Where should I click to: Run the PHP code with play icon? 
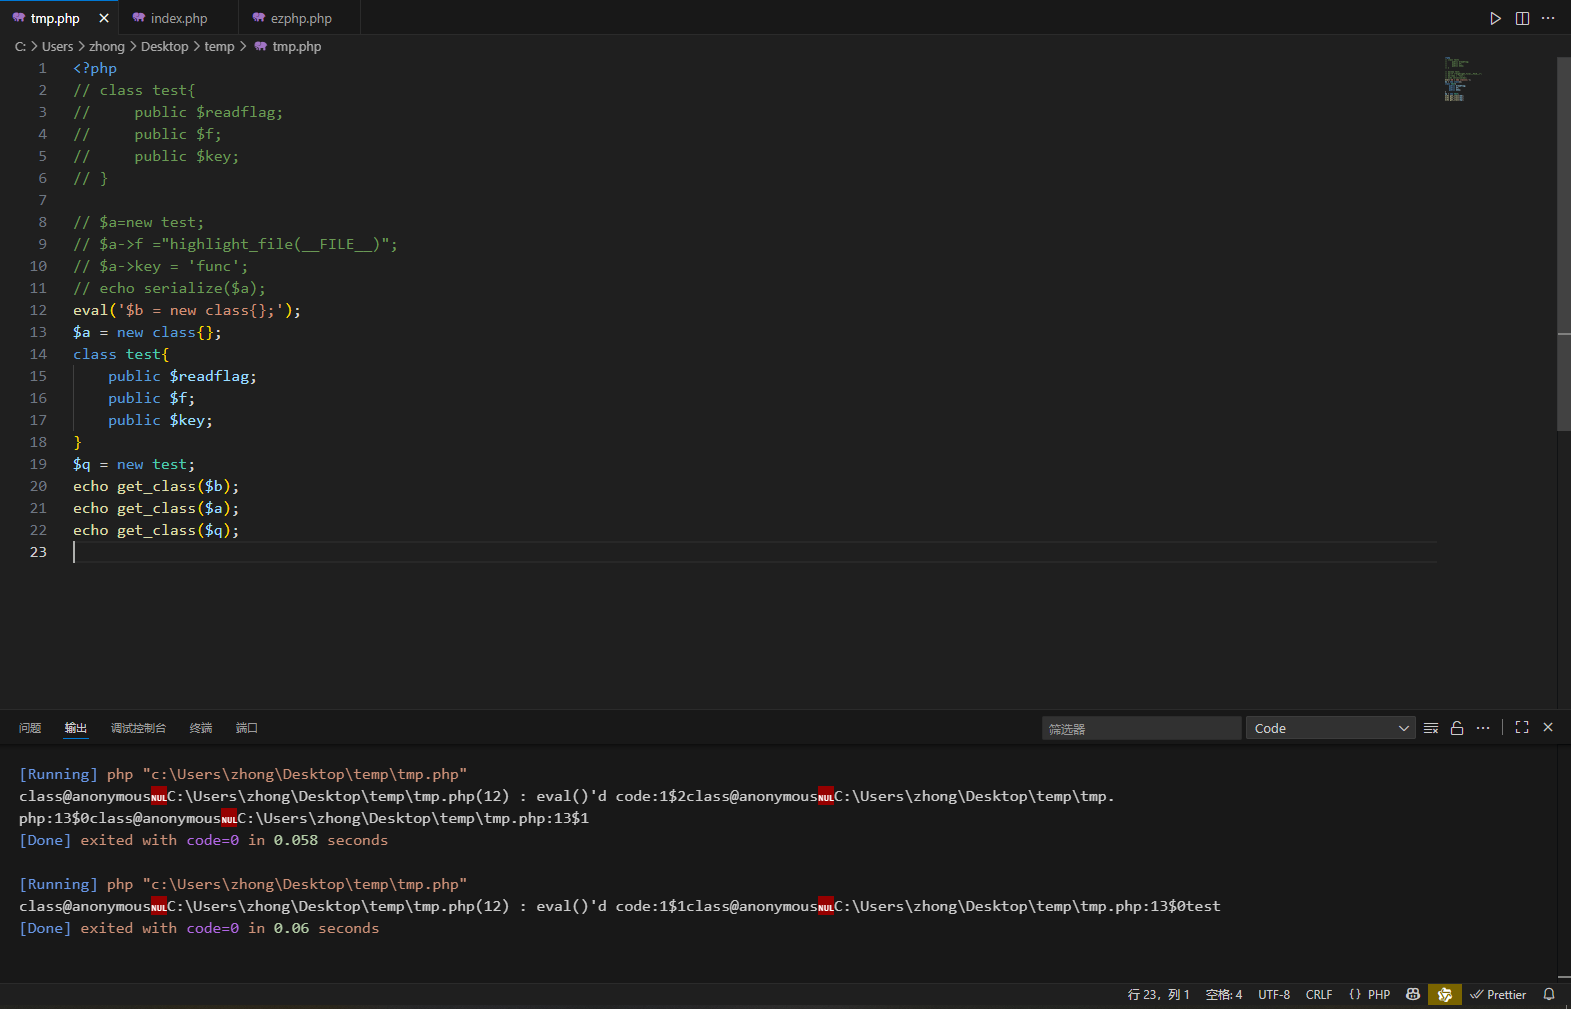point(1495,18)
